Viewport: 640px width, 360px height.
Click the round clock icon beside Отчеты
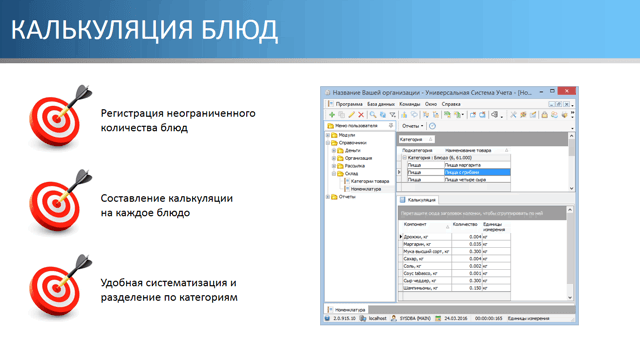coord(433,126)
